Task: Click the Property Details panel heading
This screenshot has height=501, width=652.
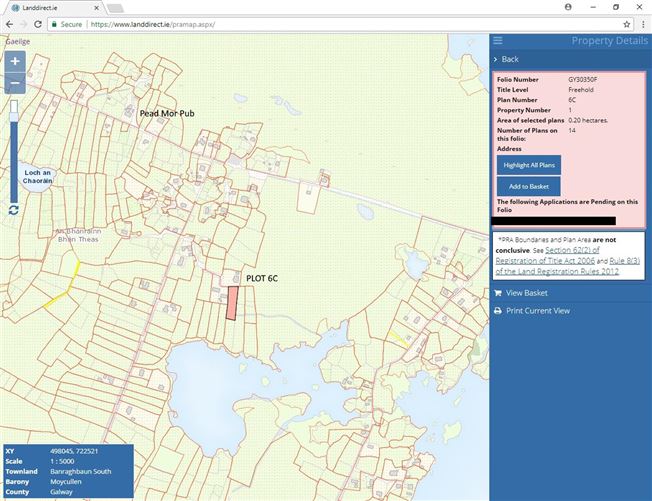Action: click(x=610, y=41)
